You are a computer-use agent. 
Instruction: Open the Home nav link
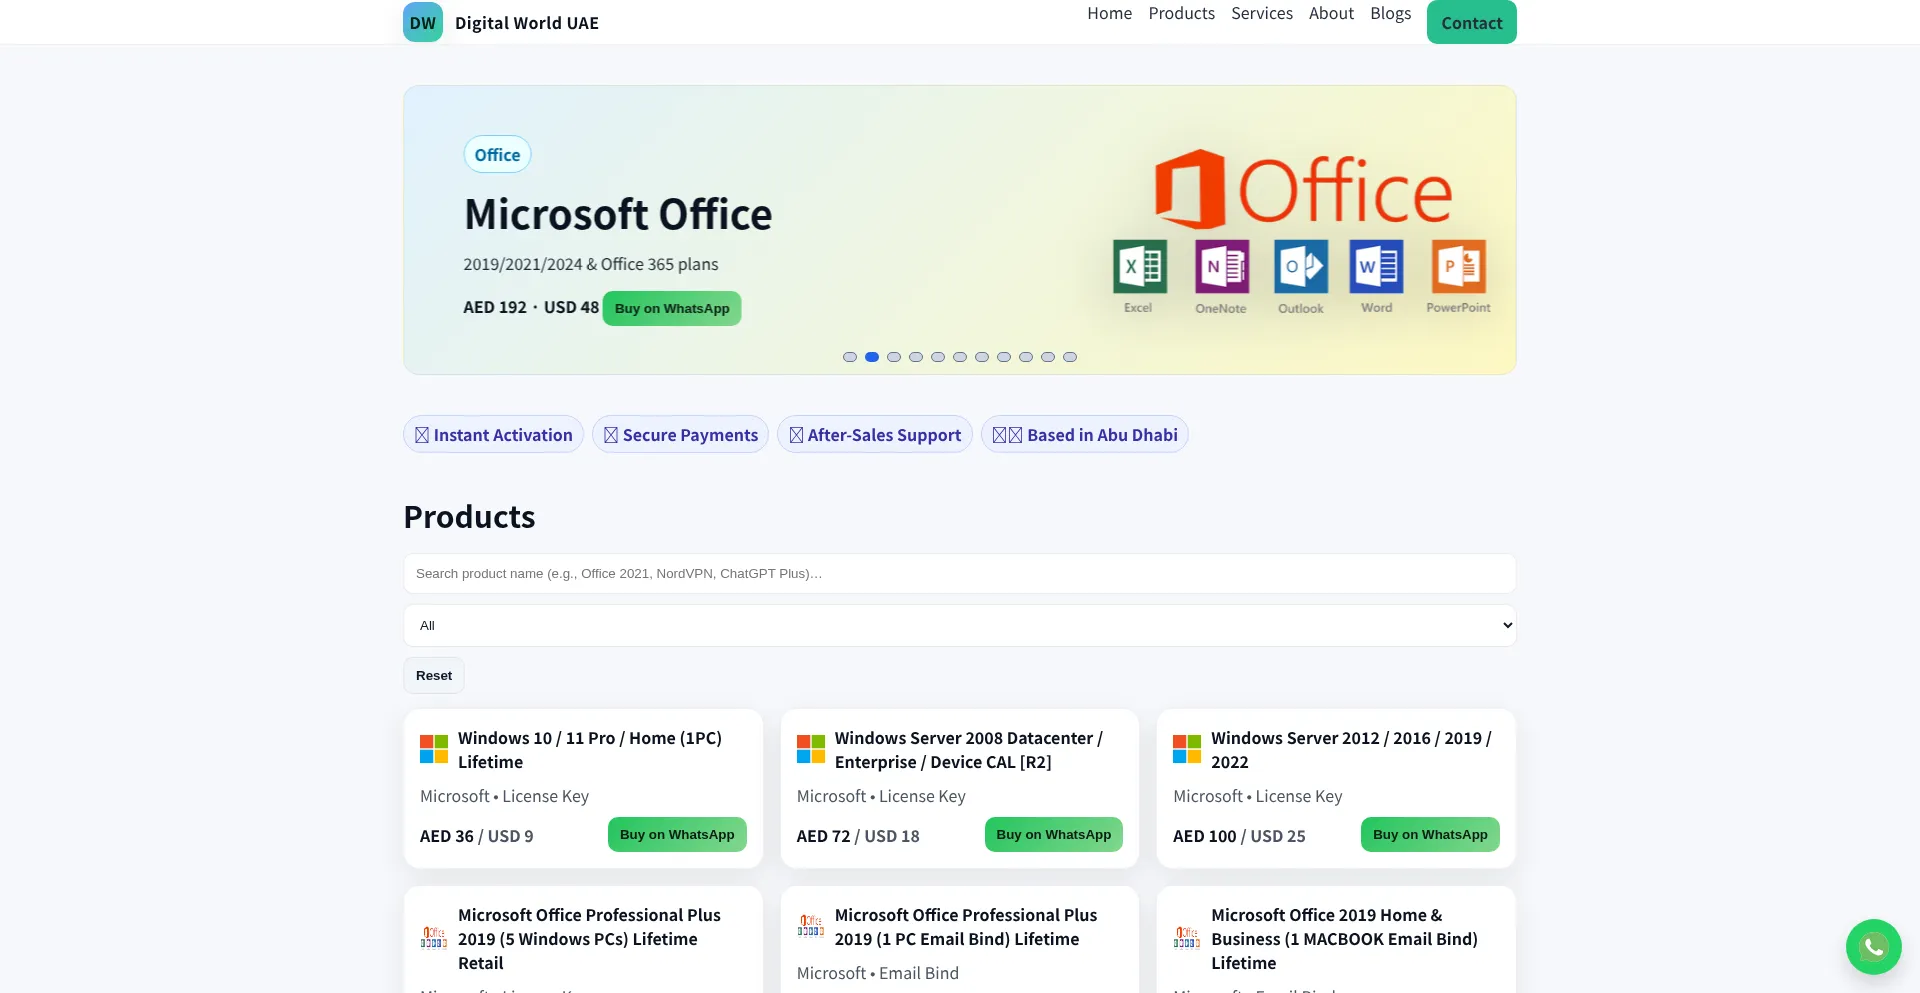1110,13
